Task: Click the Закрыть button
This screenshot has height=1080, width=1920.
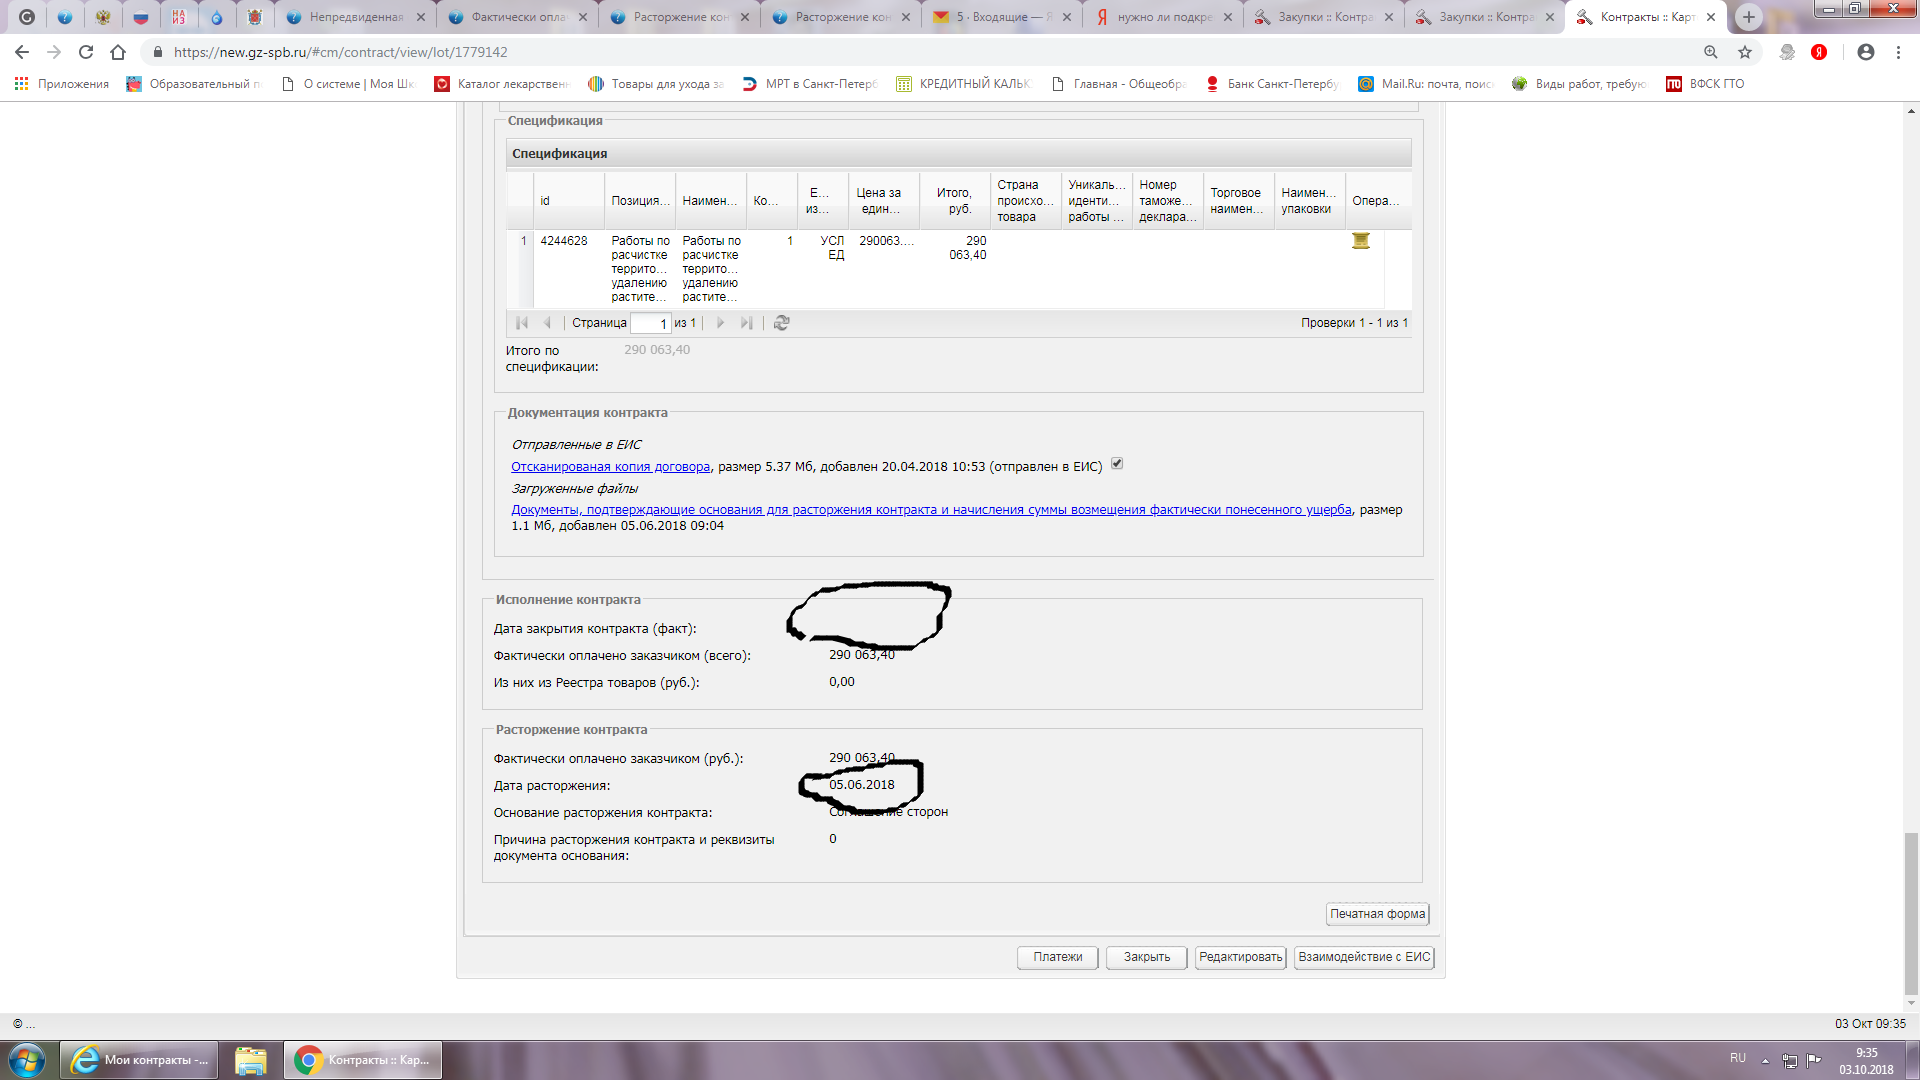Action: 1146,957
